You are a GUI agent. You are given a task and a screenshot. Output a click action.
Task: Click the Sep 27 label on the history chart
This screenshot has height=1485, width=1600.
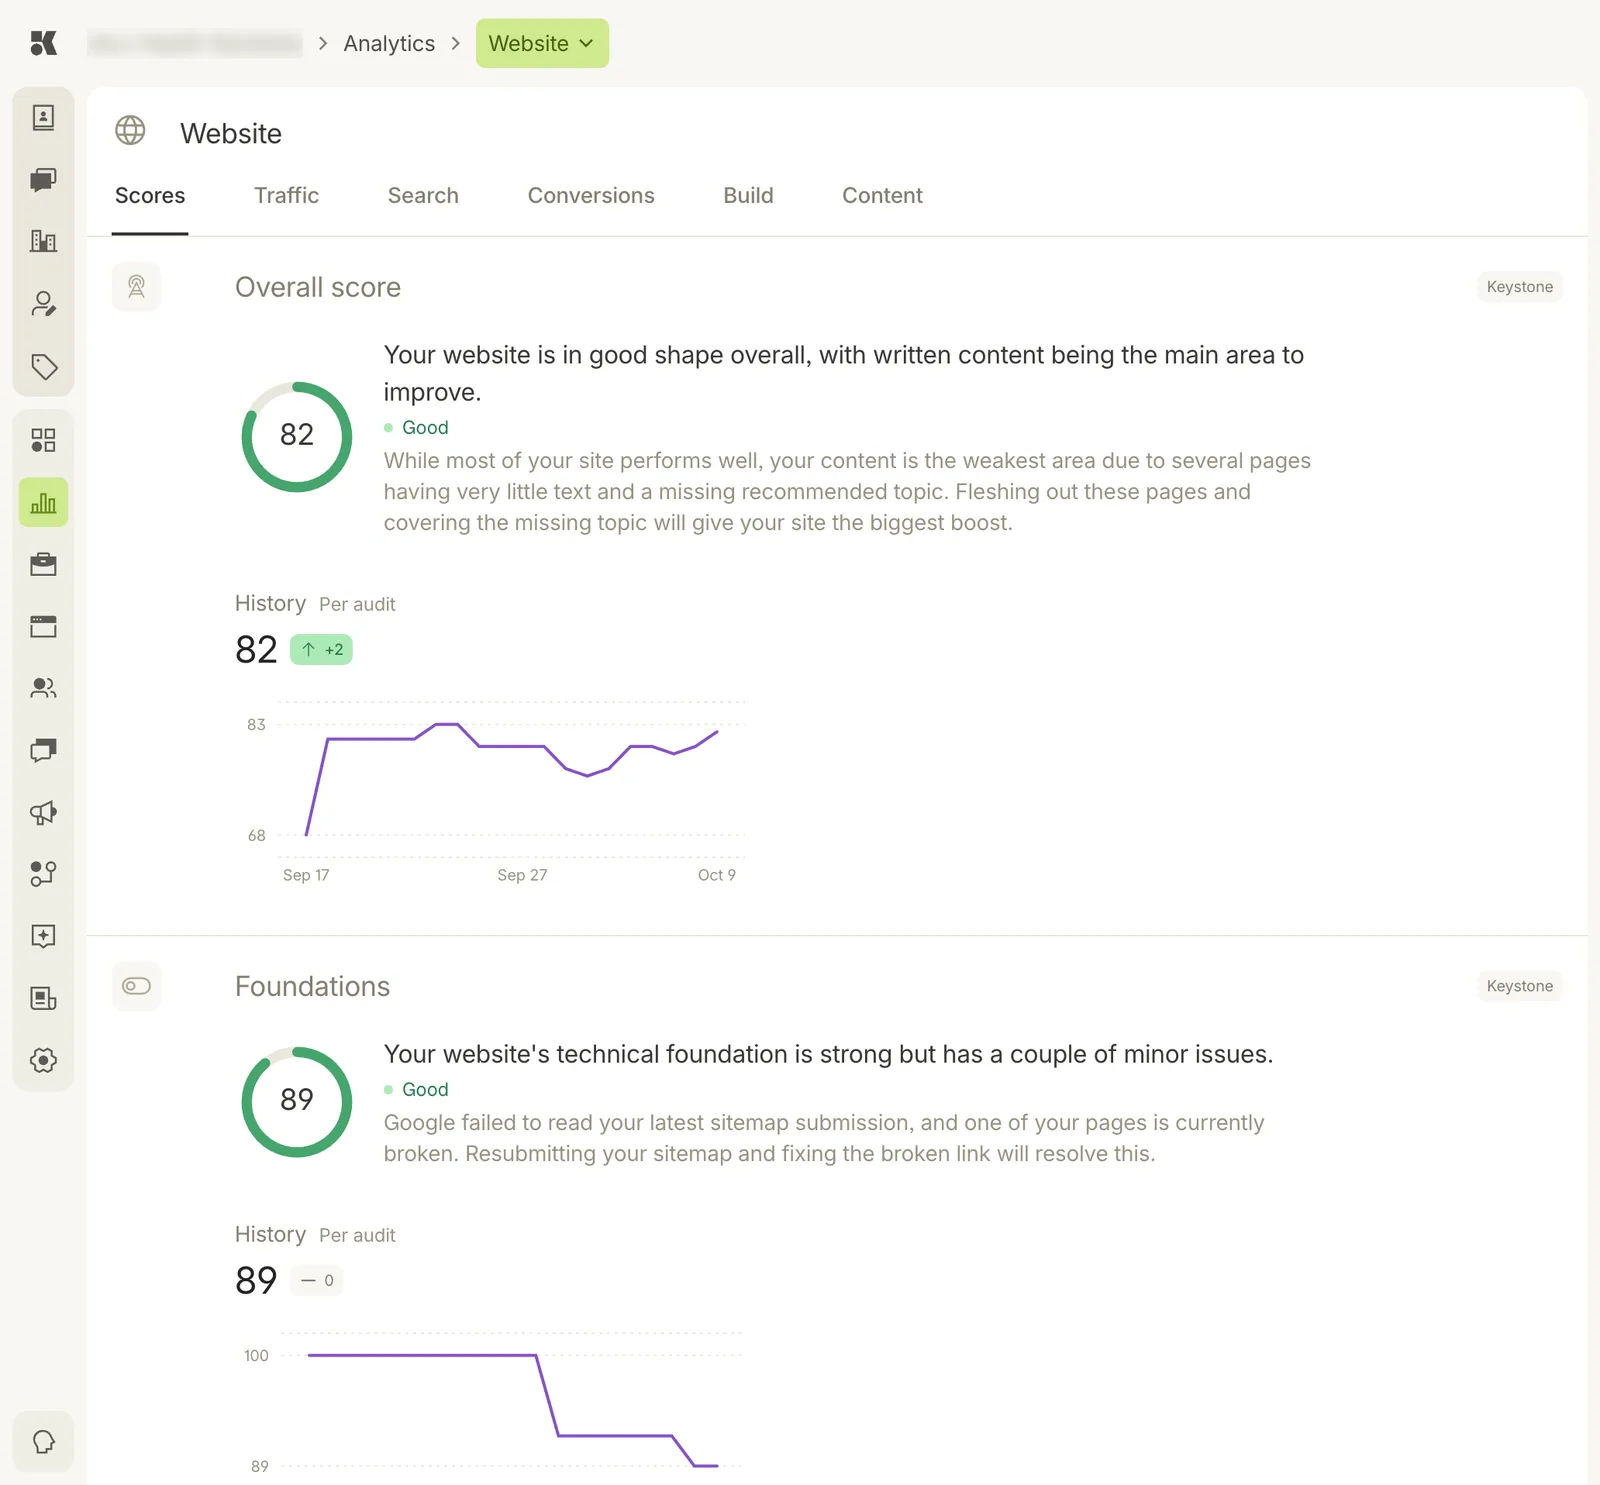tap(522, 875)
